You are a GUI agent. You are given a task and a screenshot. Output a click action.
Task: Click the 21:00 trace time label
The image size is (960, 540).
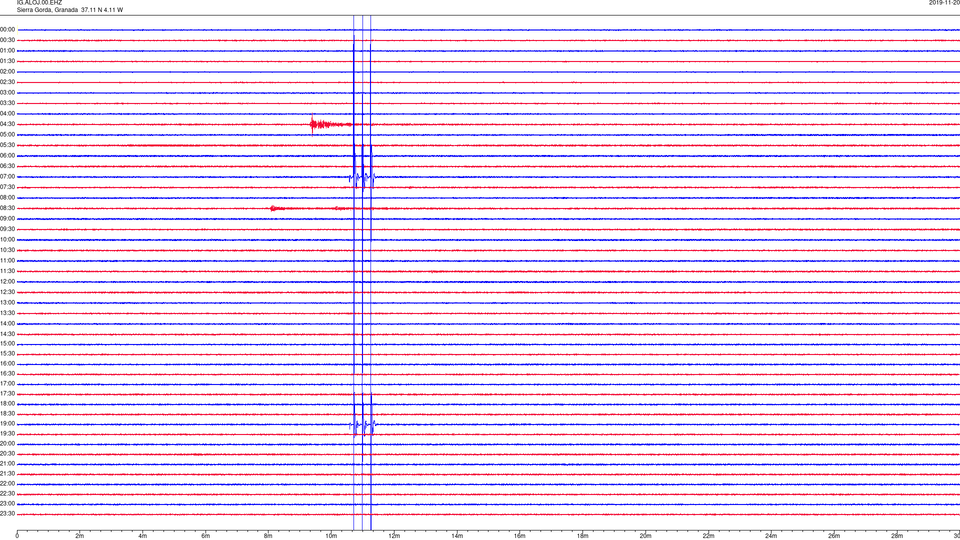[7, 464]
